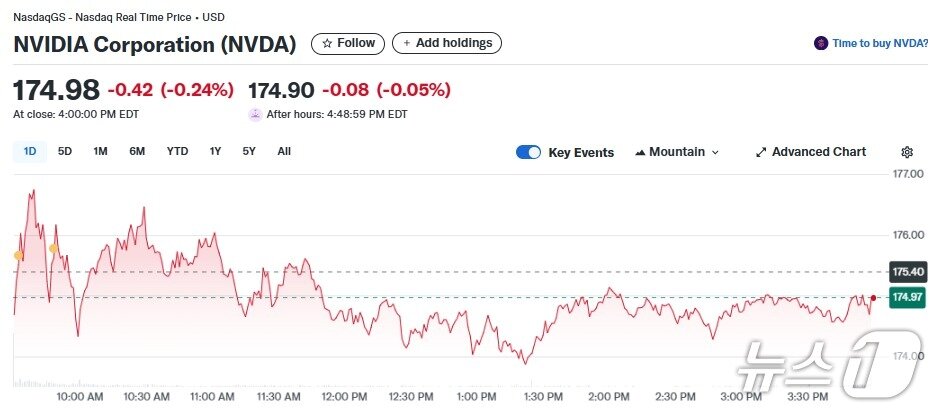Open the Advanced Chart view
Screen dimensions: 935x412
[x=819, y=152]
